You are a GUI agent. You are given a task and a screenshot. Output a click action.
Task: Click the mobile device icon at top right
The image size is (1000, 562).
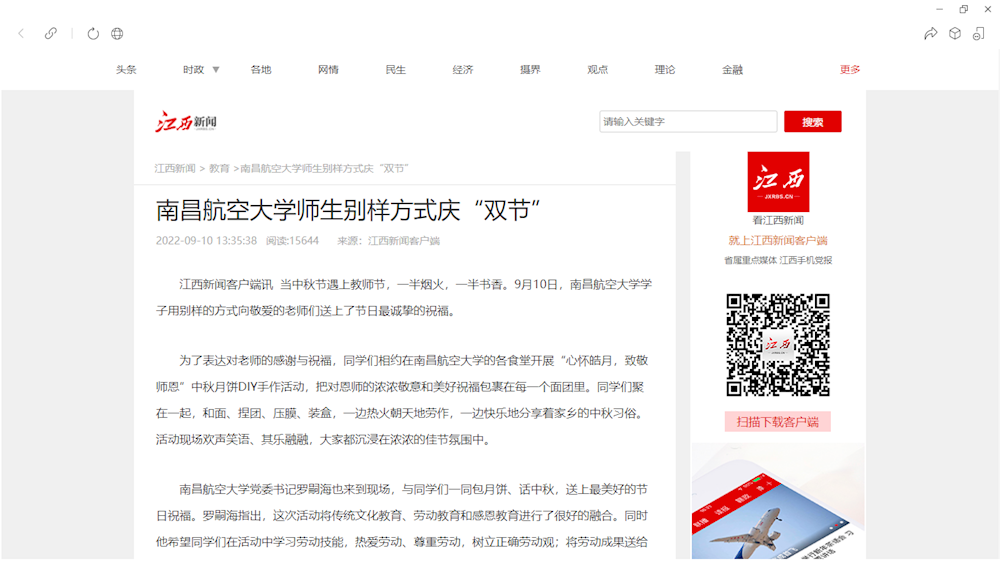click(979, 33)
